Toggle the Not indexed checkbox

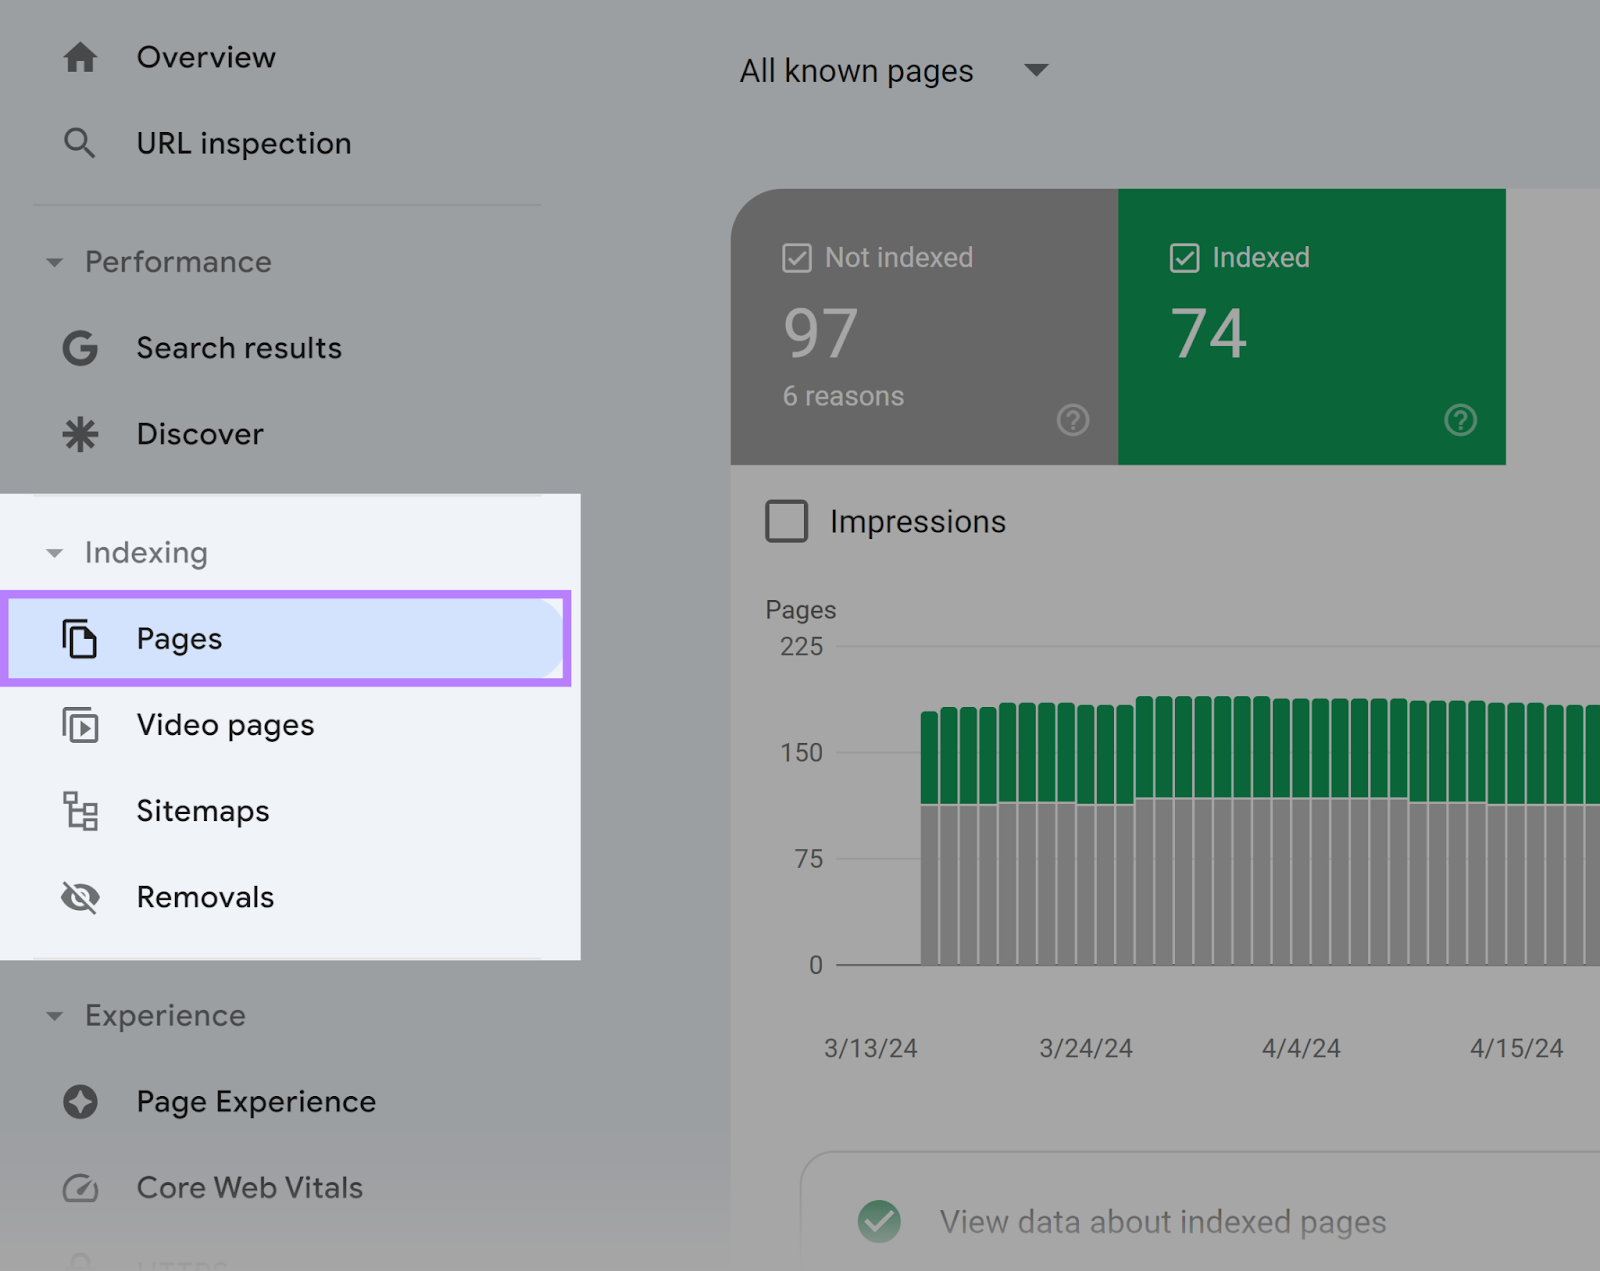click(797, 258)
